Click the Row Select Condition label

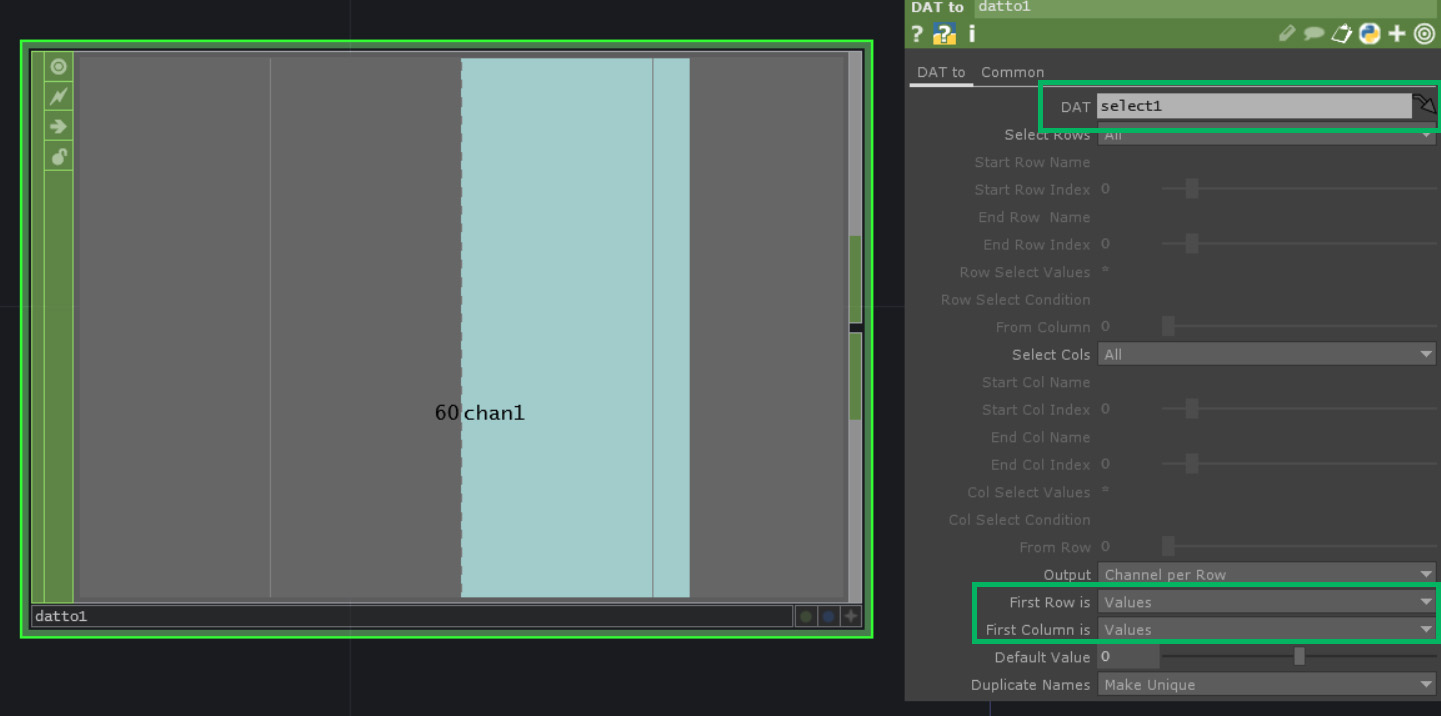(x=1015, y=299)
